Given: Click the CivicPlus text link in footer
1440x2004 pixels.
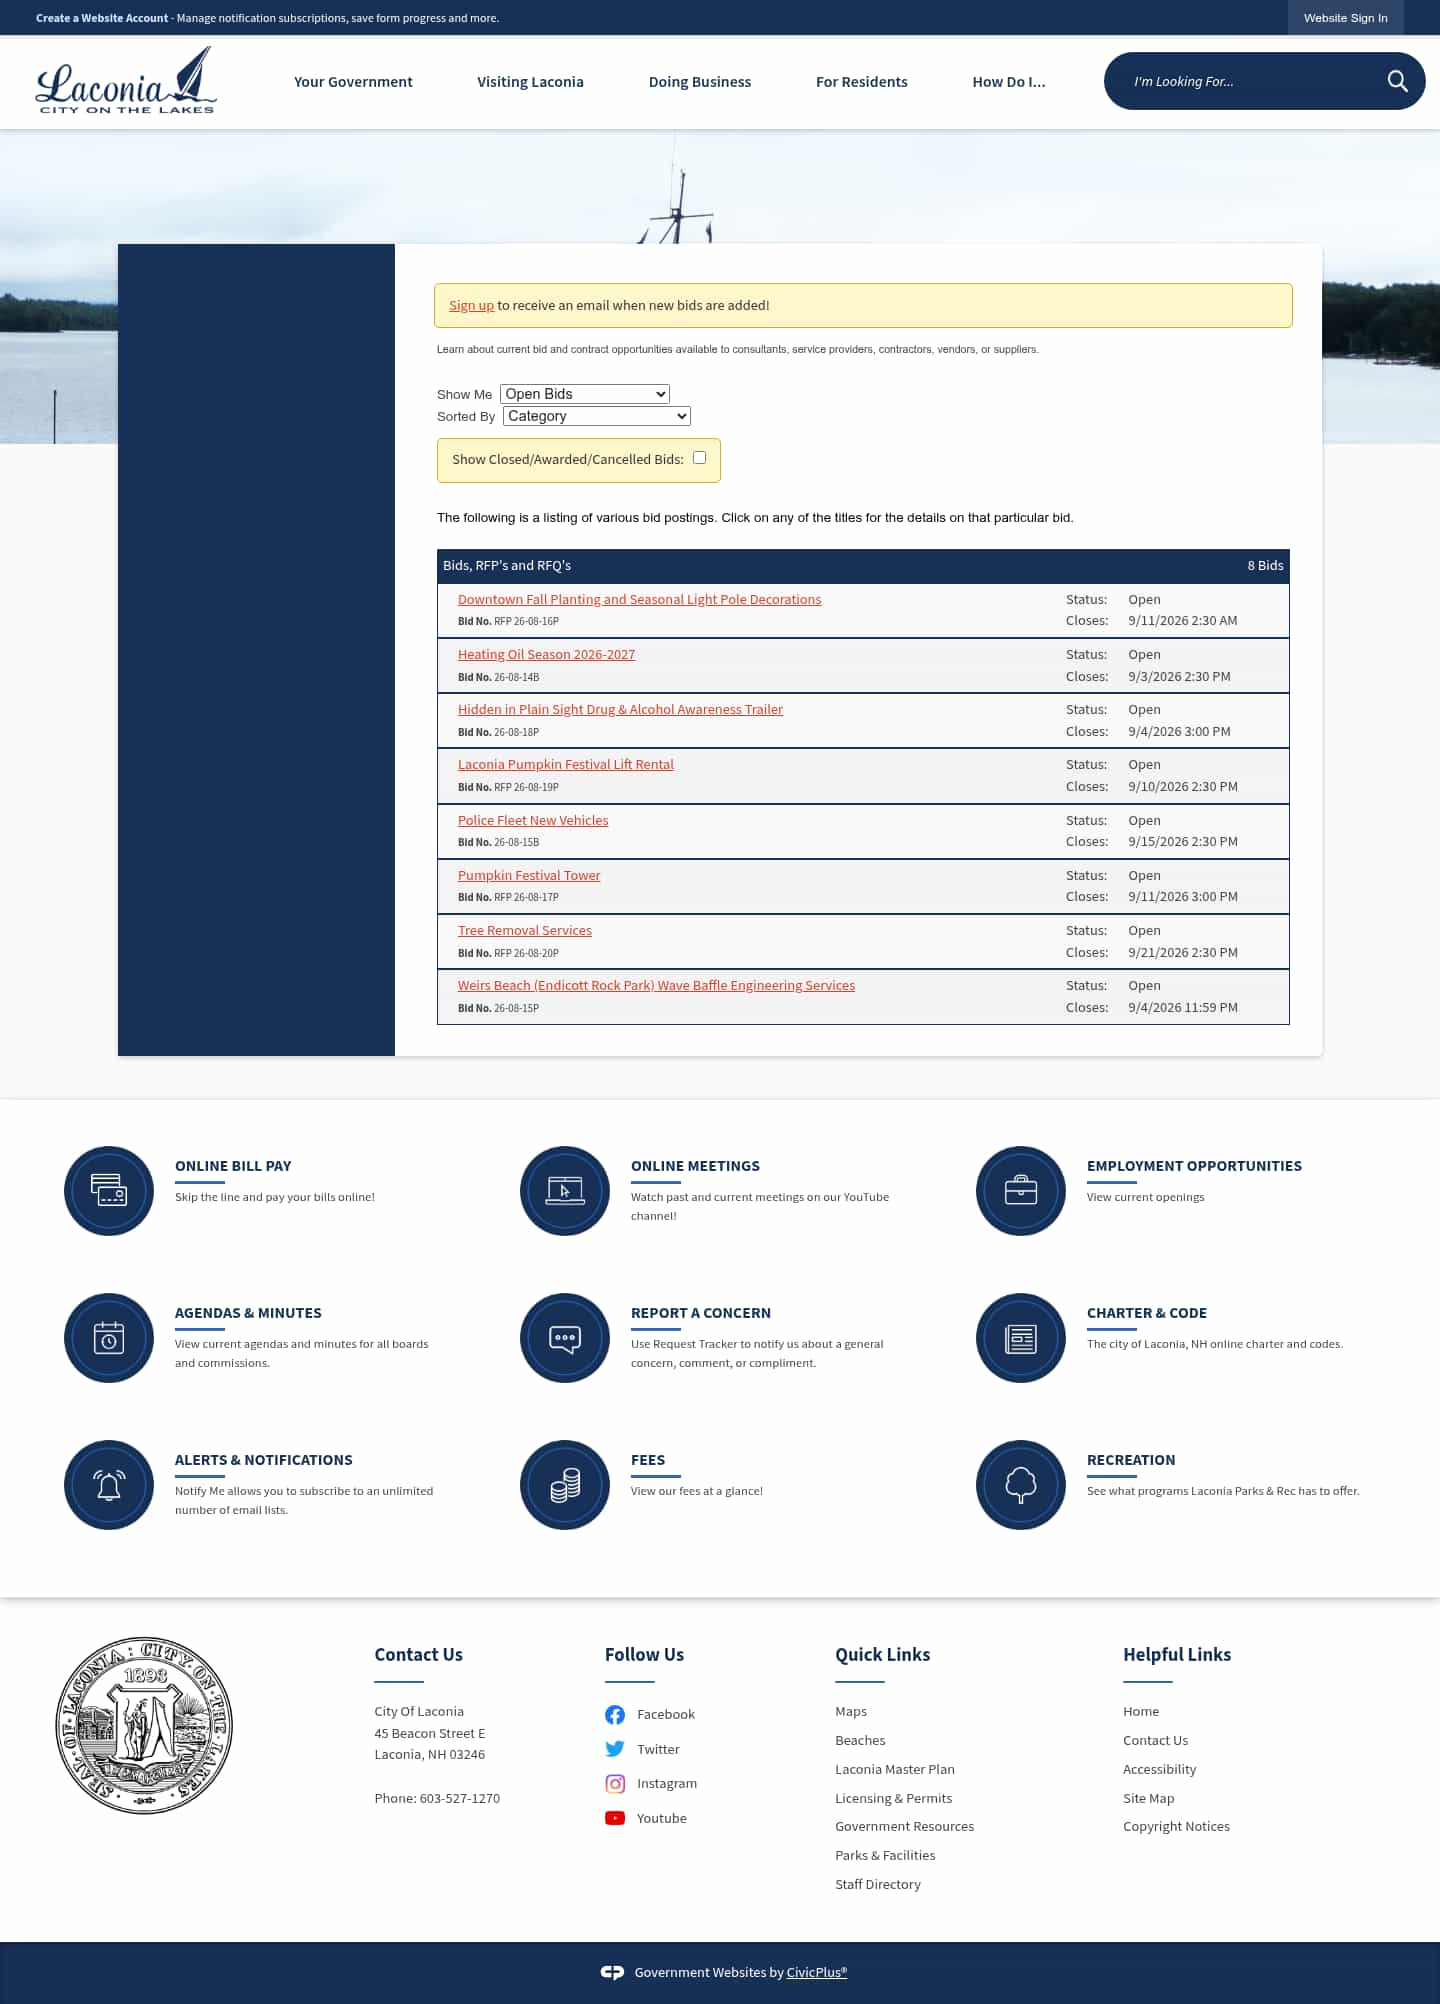Looking at the screenshot, I should click(816, 1973).
